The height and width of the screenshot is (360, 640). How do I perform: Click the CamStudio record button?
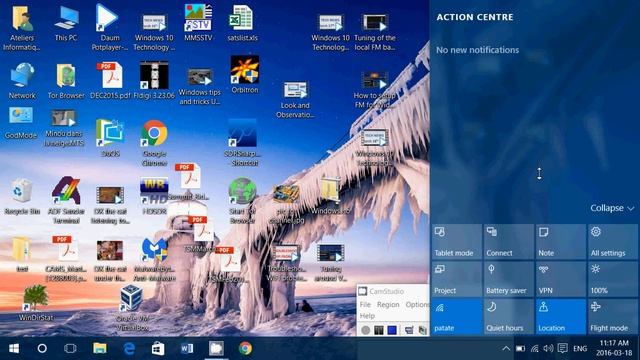pos(366,330)
